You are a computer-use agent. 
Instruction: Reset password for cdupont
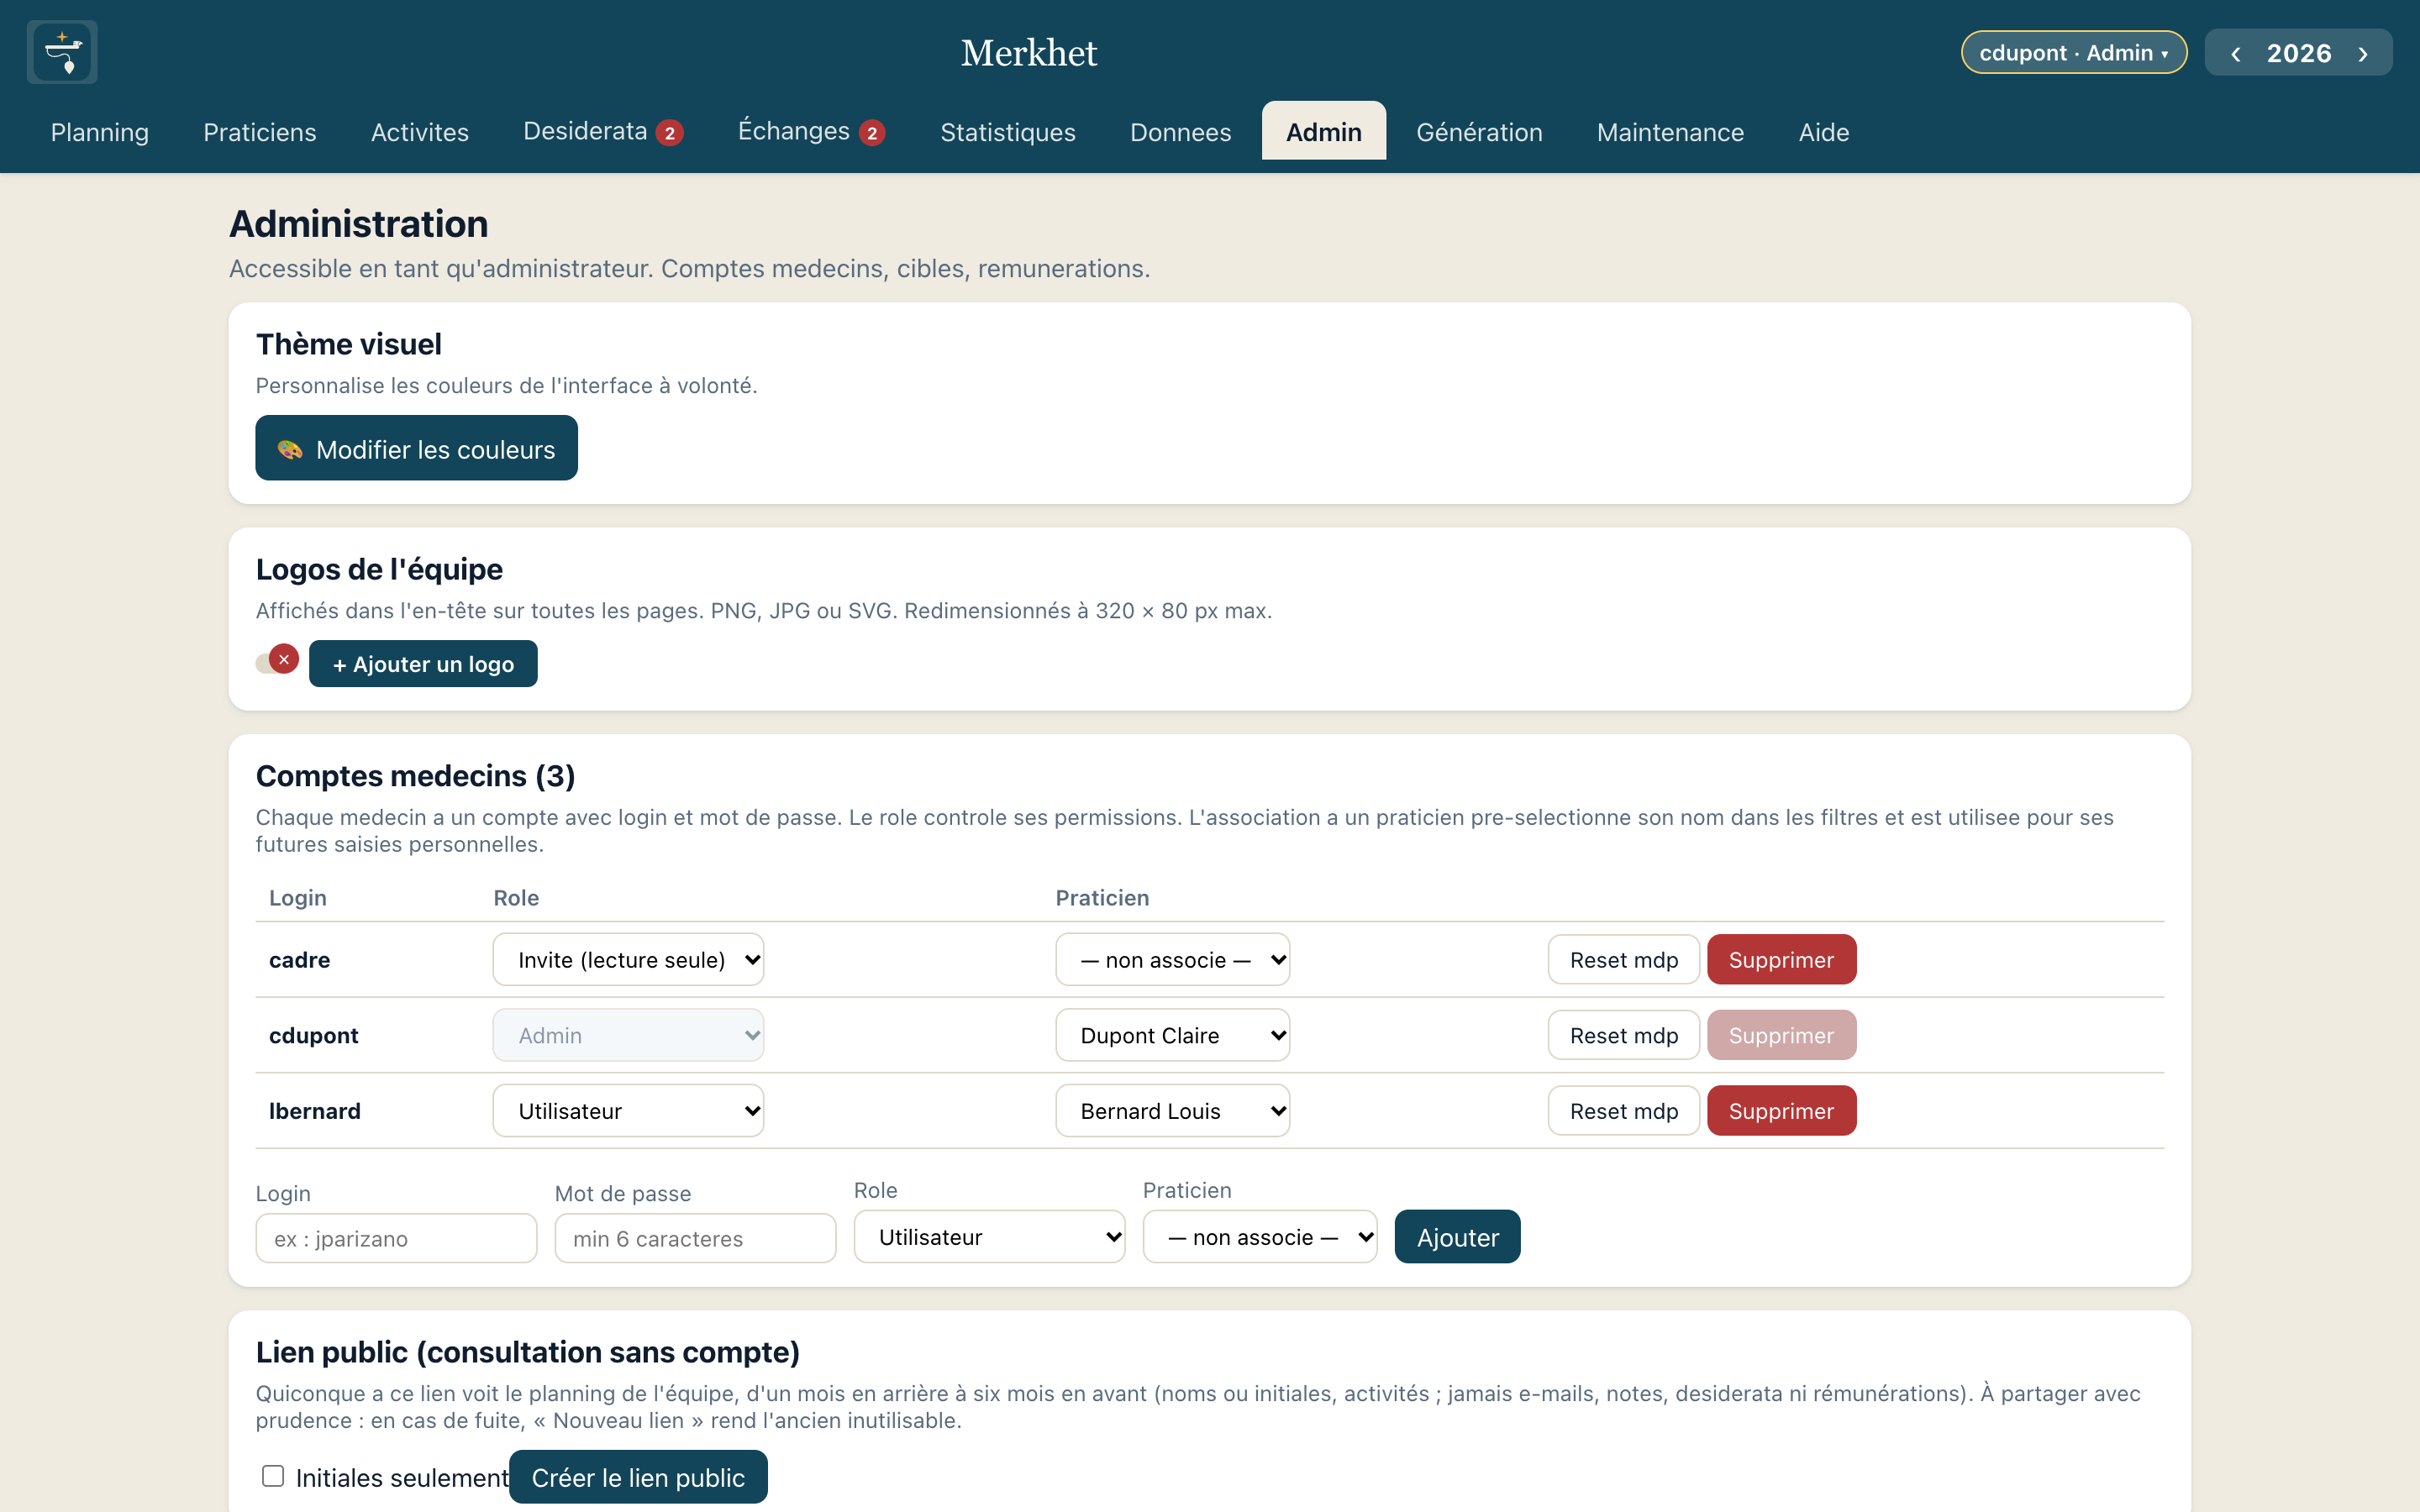point(1623,1035)
